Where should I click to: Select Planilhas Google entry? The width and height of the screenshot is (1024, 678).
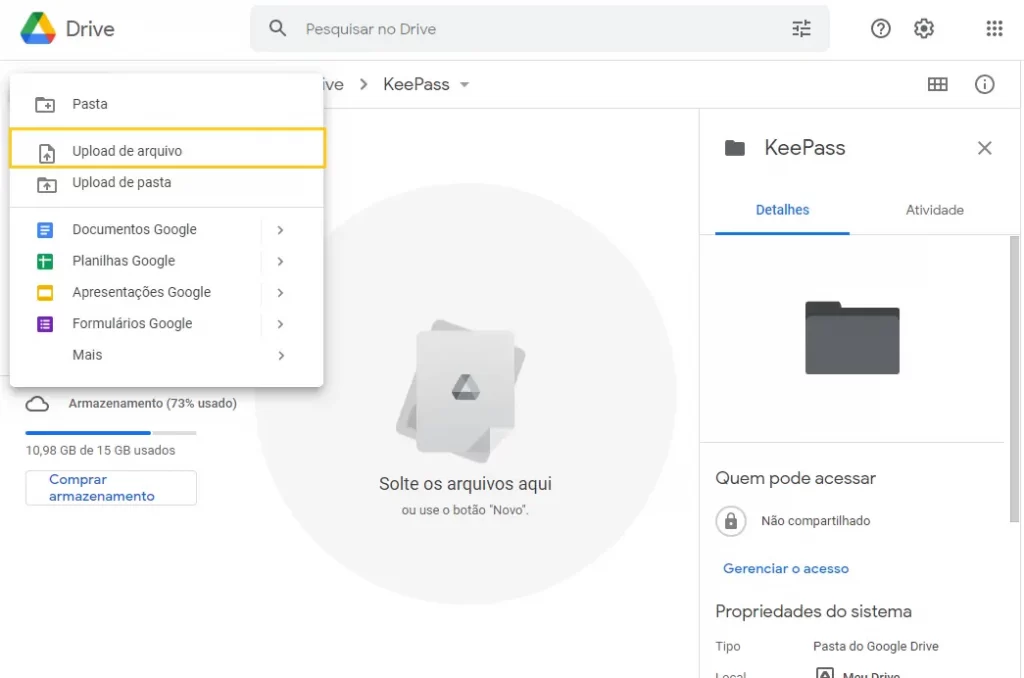(167, 261)
